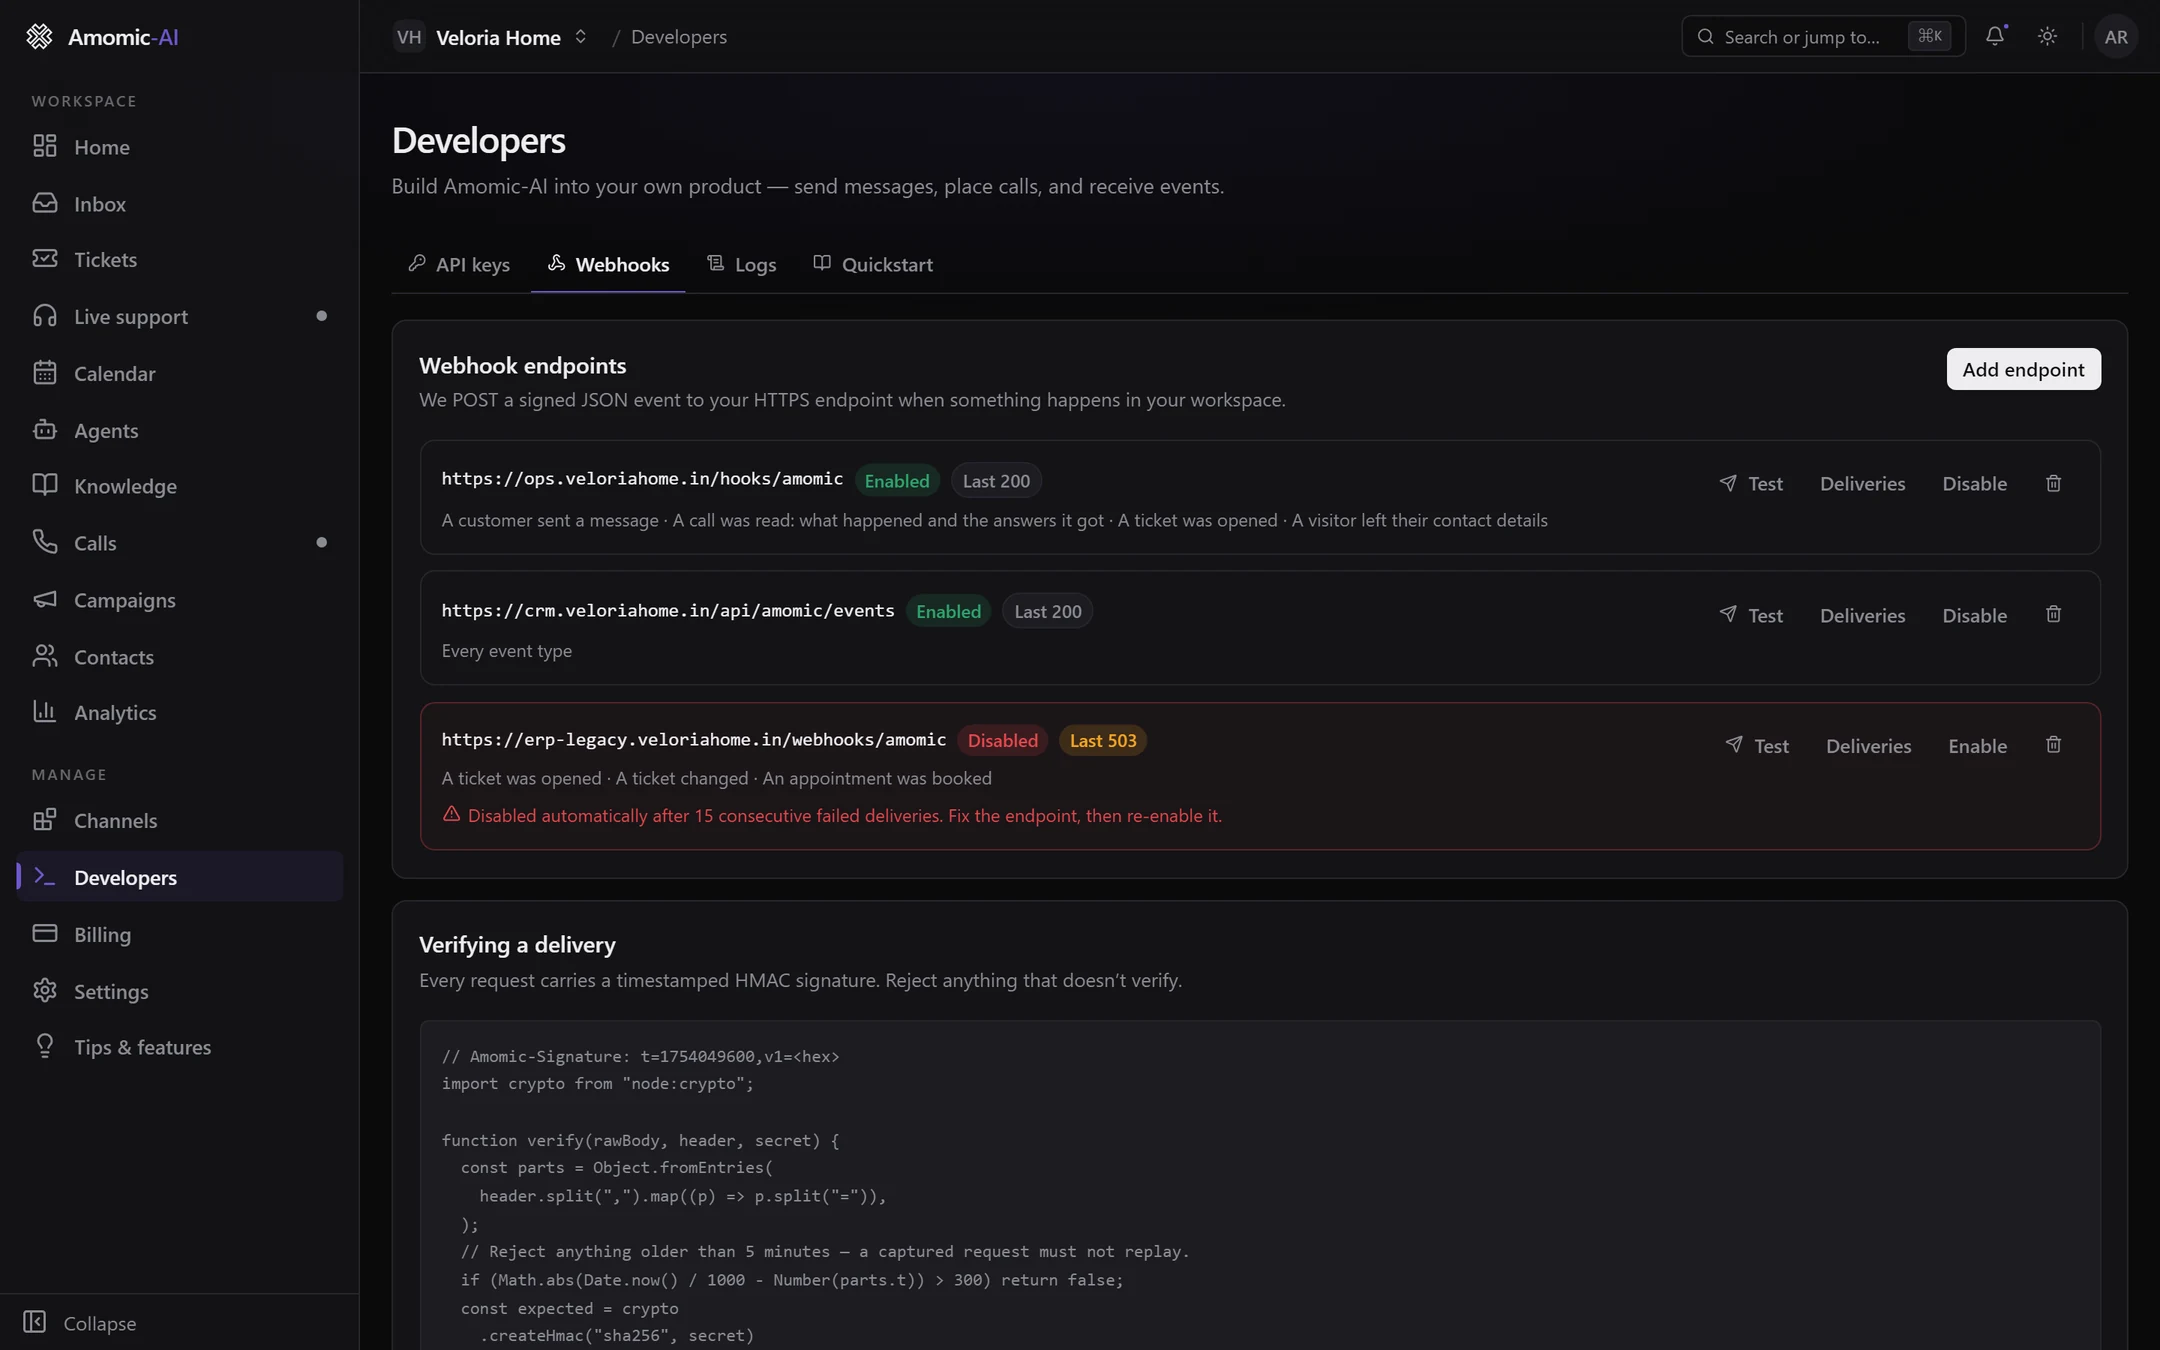2160x1350 pixels.
Task: Click Enabled badge on ops endpoint
Action: (896, 481)
